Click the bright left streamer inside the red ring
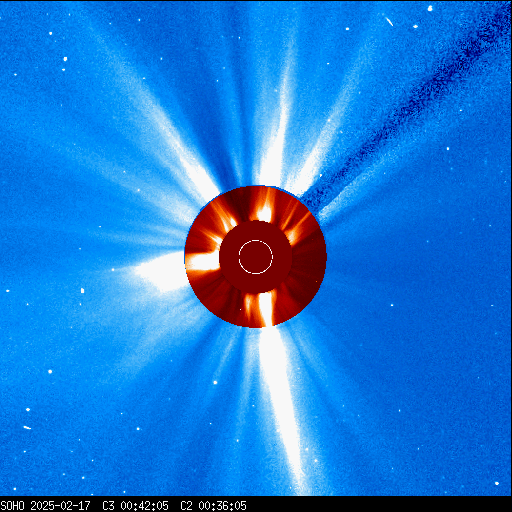The image size is (512, 512). pyautogui.click(x=202, y=262)
